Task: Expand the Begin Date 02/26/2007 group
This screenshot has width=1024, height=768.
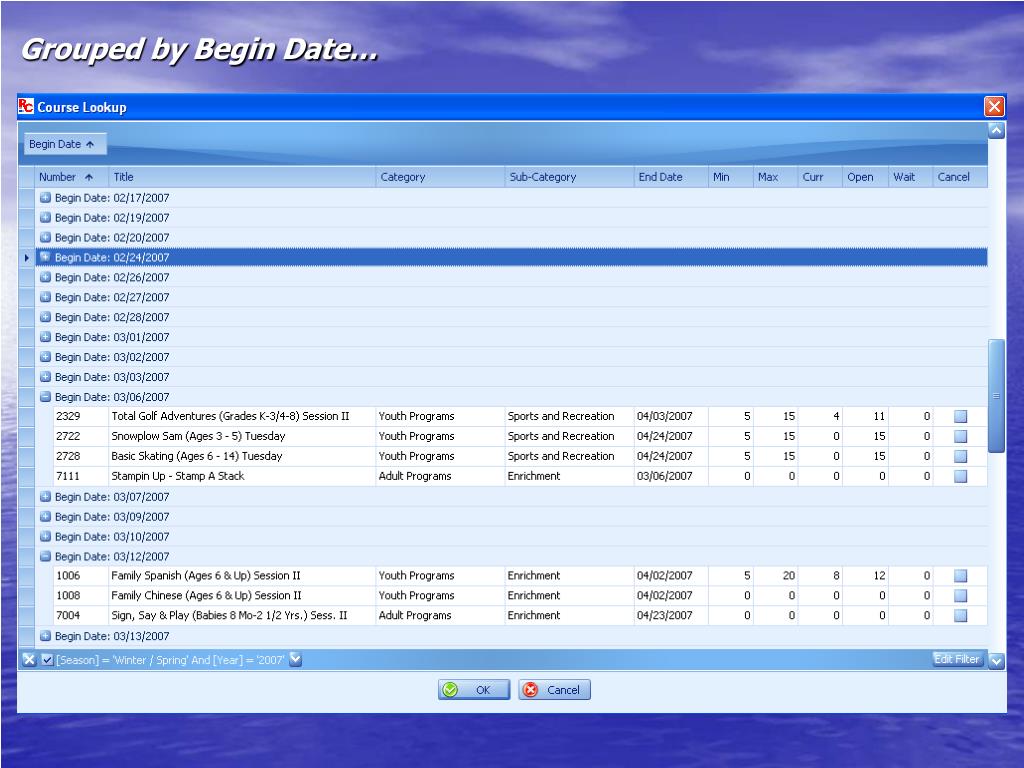Action: click(x=45, y=277)
